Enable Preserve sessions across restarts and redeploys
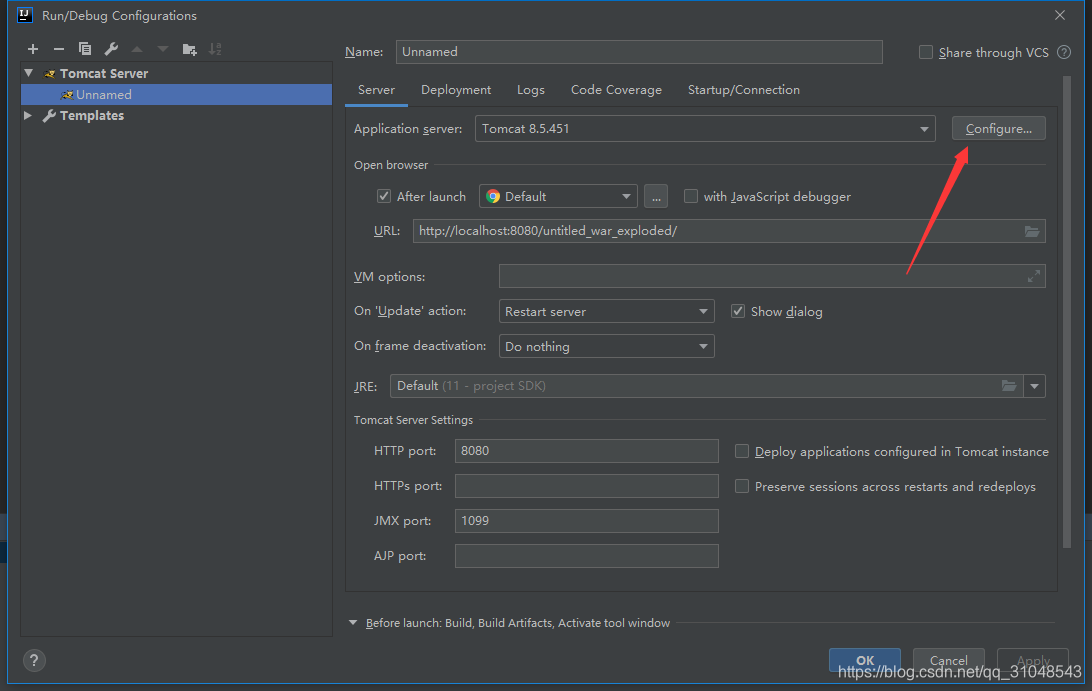 pyautogui.click(x=742, y=486)
